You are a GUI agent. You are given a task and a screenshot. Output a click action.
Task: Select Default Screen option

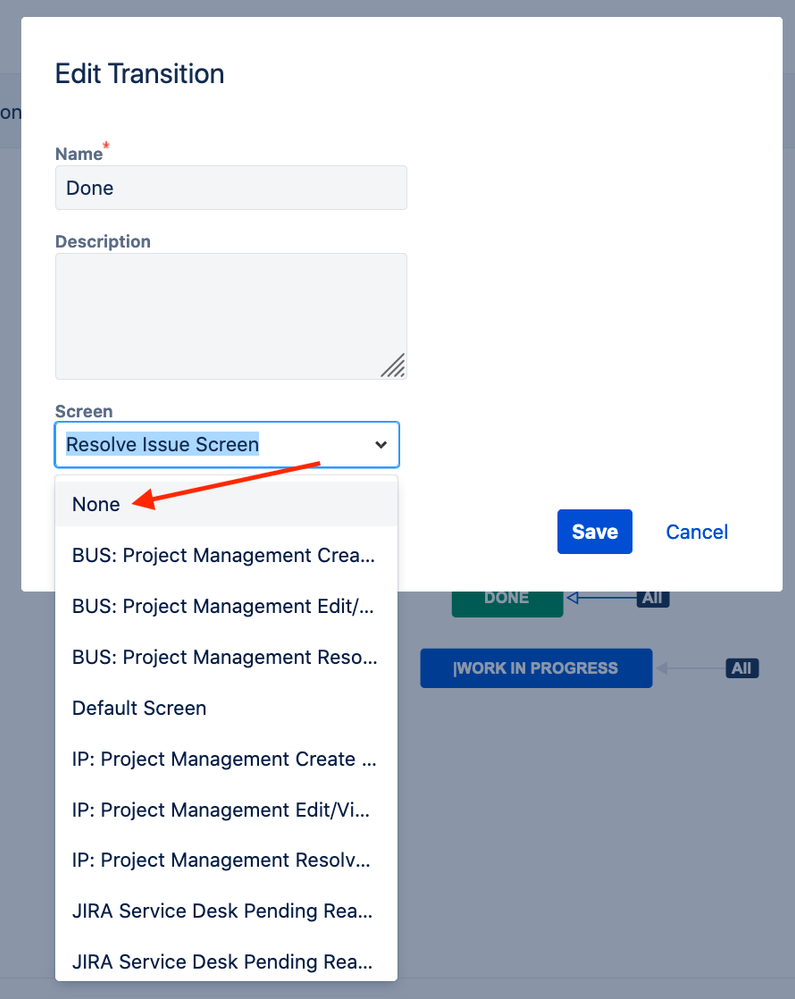226,708
